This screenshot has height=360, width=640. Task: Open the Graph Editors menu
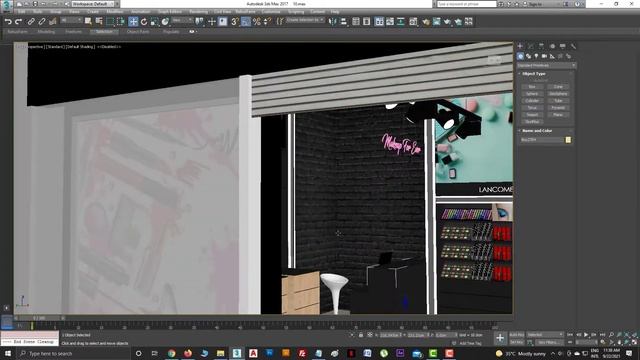pos(170,12)
